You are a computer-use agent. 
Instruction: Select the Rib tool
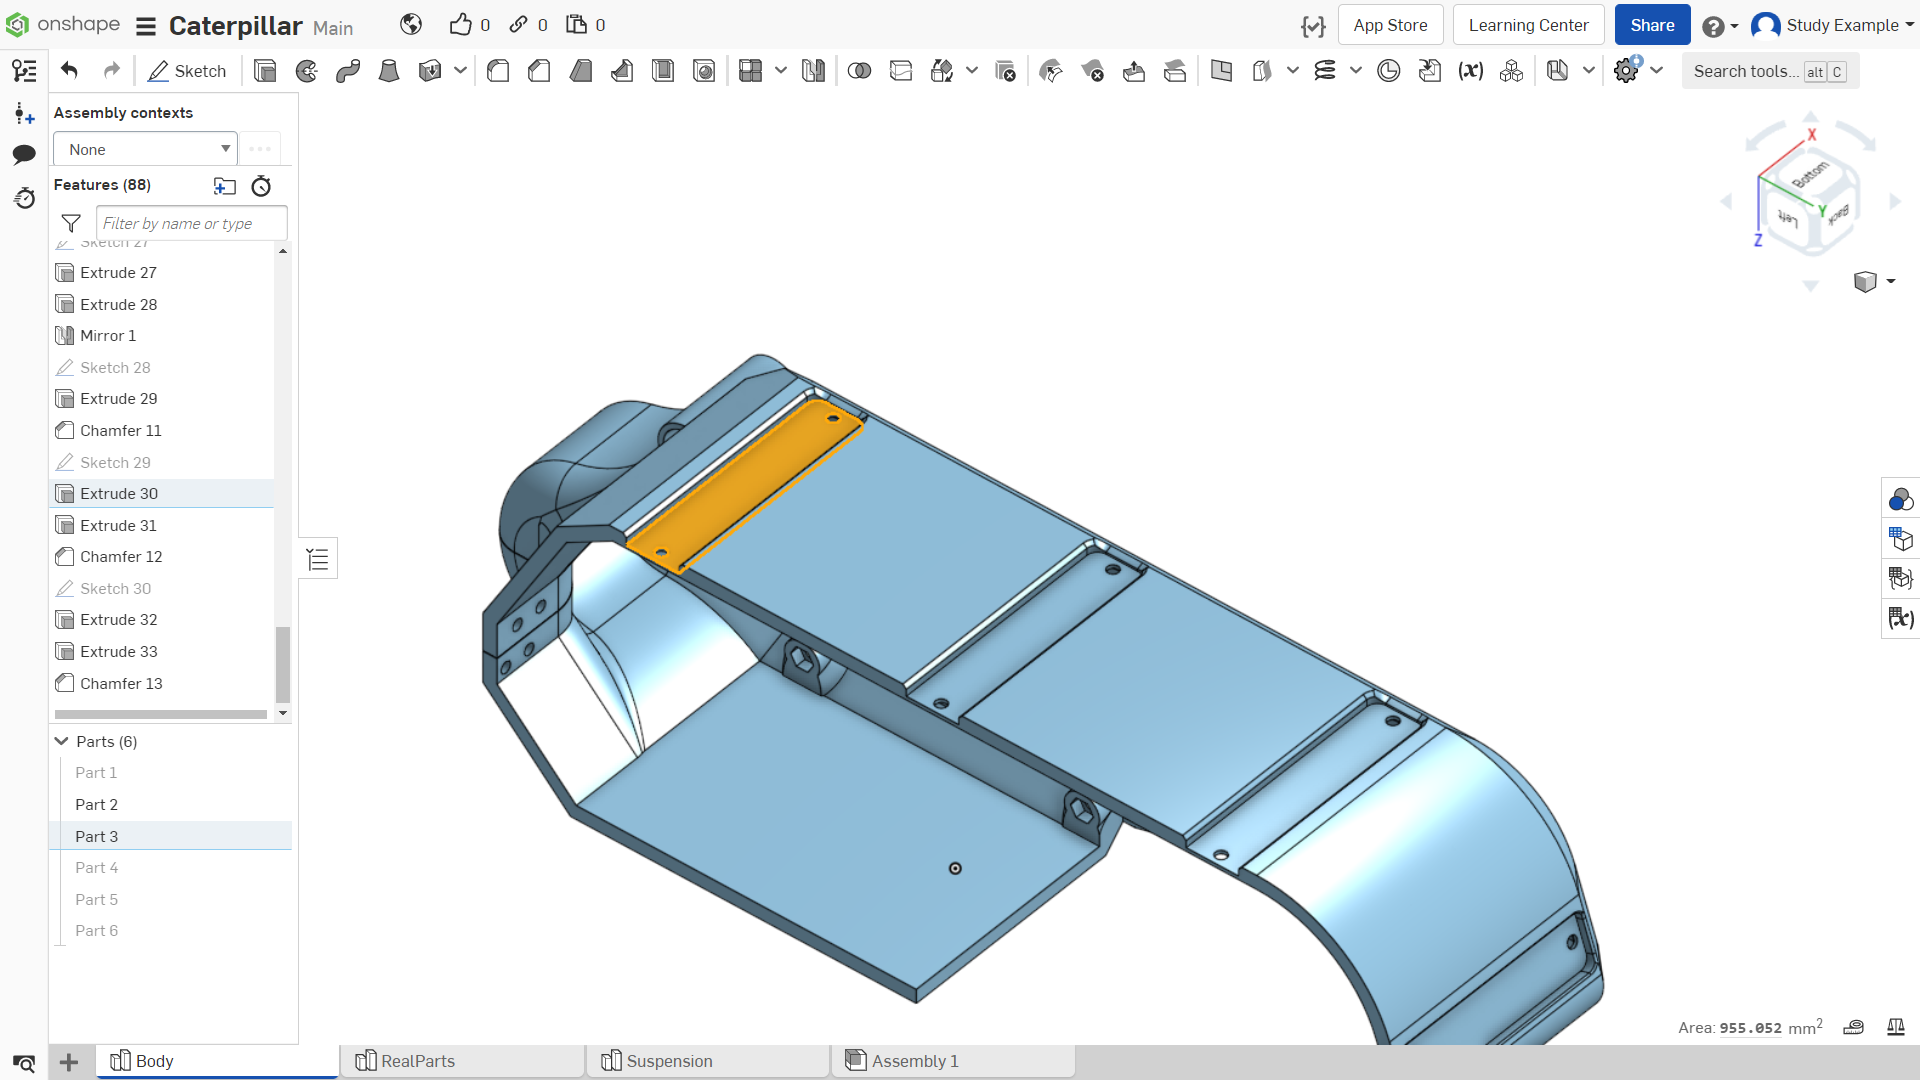622,71
